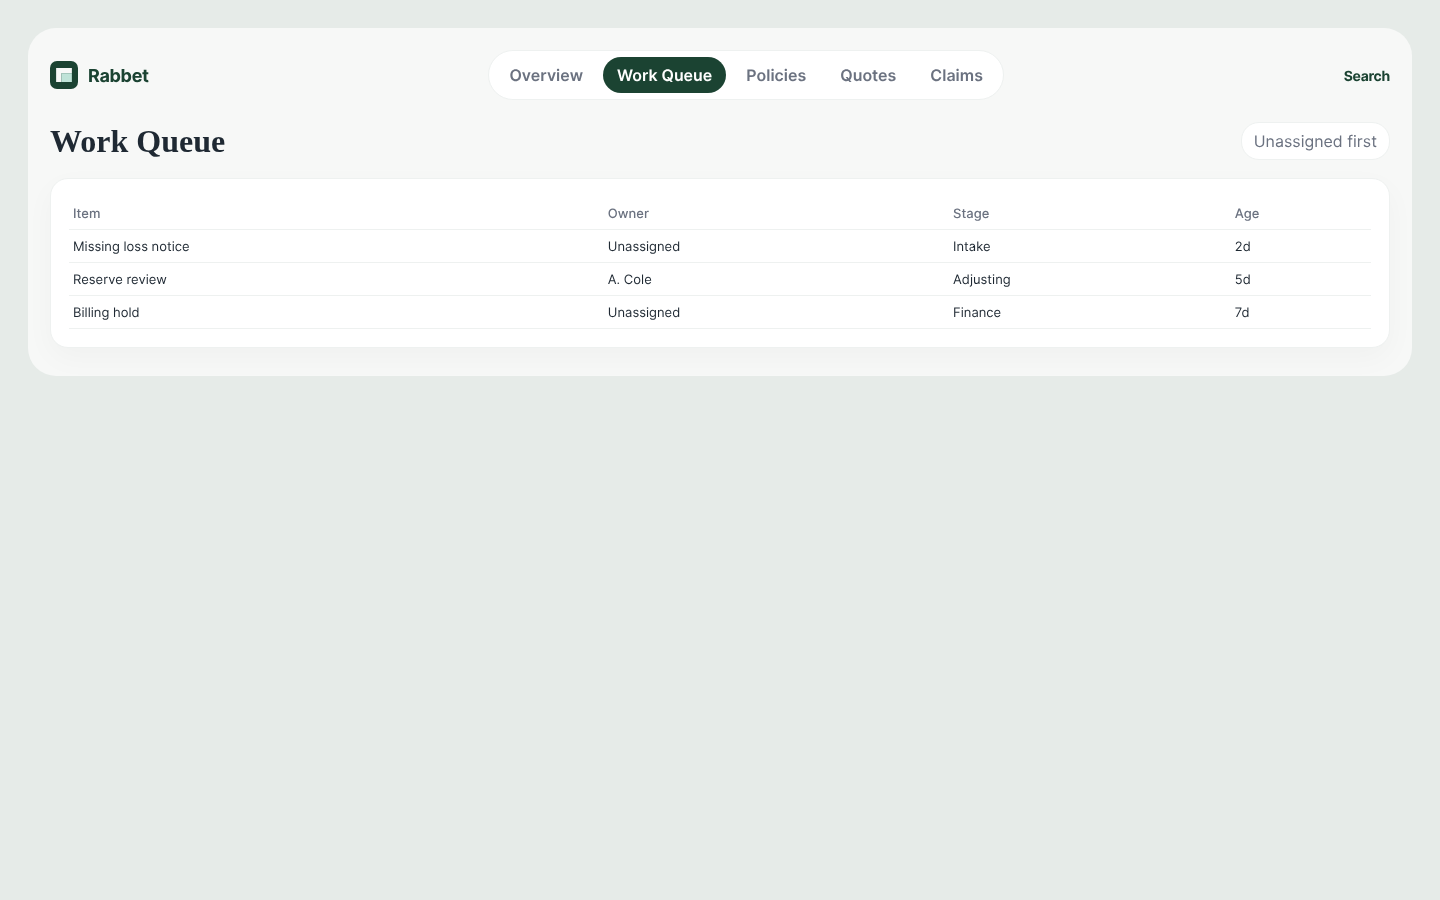Open the Claims tab
The height and width of the screenshot is (900, 1440).
(x=956, y=75)
